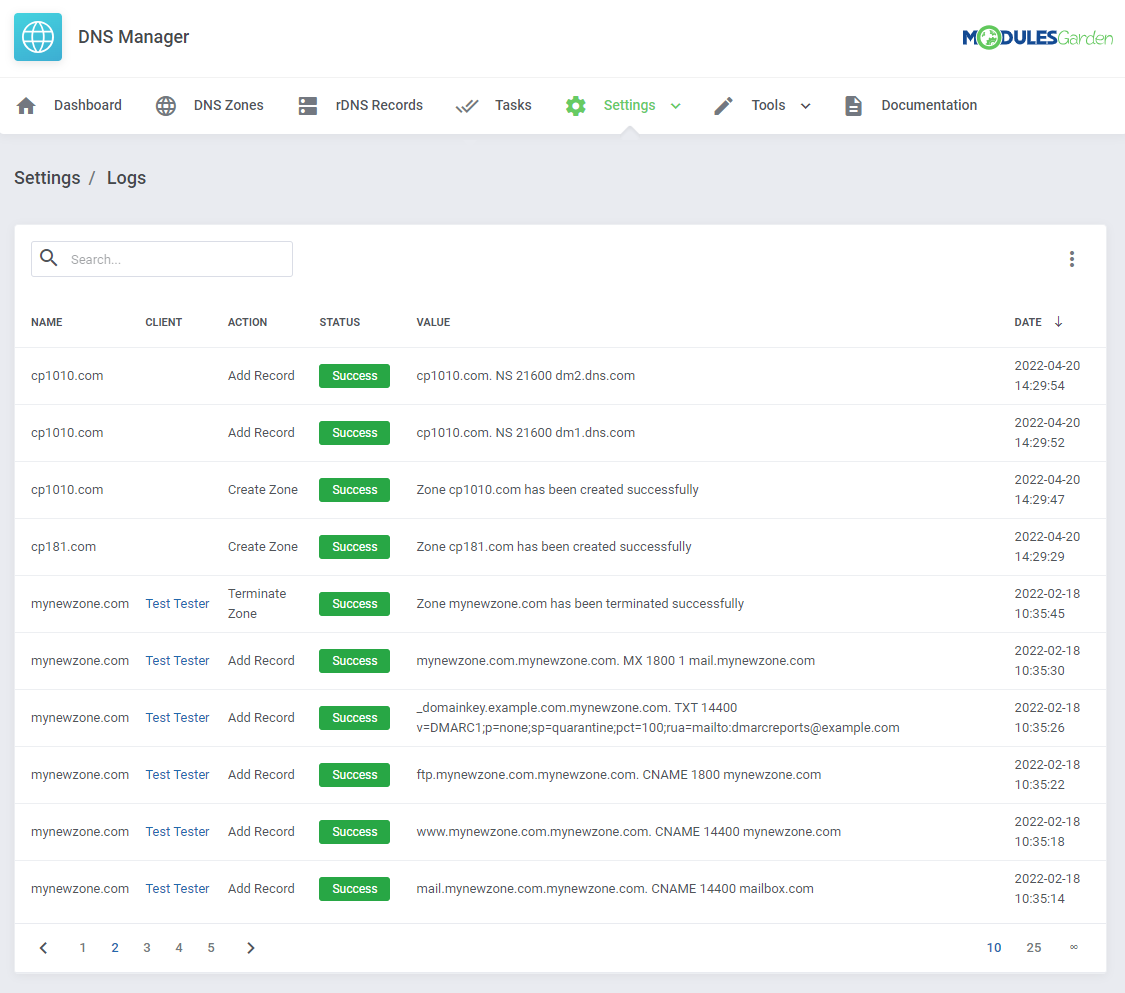Click 'Zone cp181.com has been created successfully' text
The height and width of the screenshot is (993, 1125).
pos(554,547)
